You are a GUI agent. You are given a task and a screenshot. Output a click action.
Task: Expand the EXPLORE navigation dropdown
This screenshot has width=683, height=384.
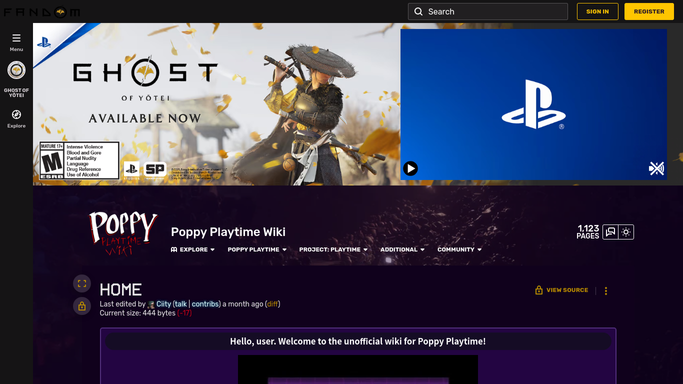click(x=193, y=249)
